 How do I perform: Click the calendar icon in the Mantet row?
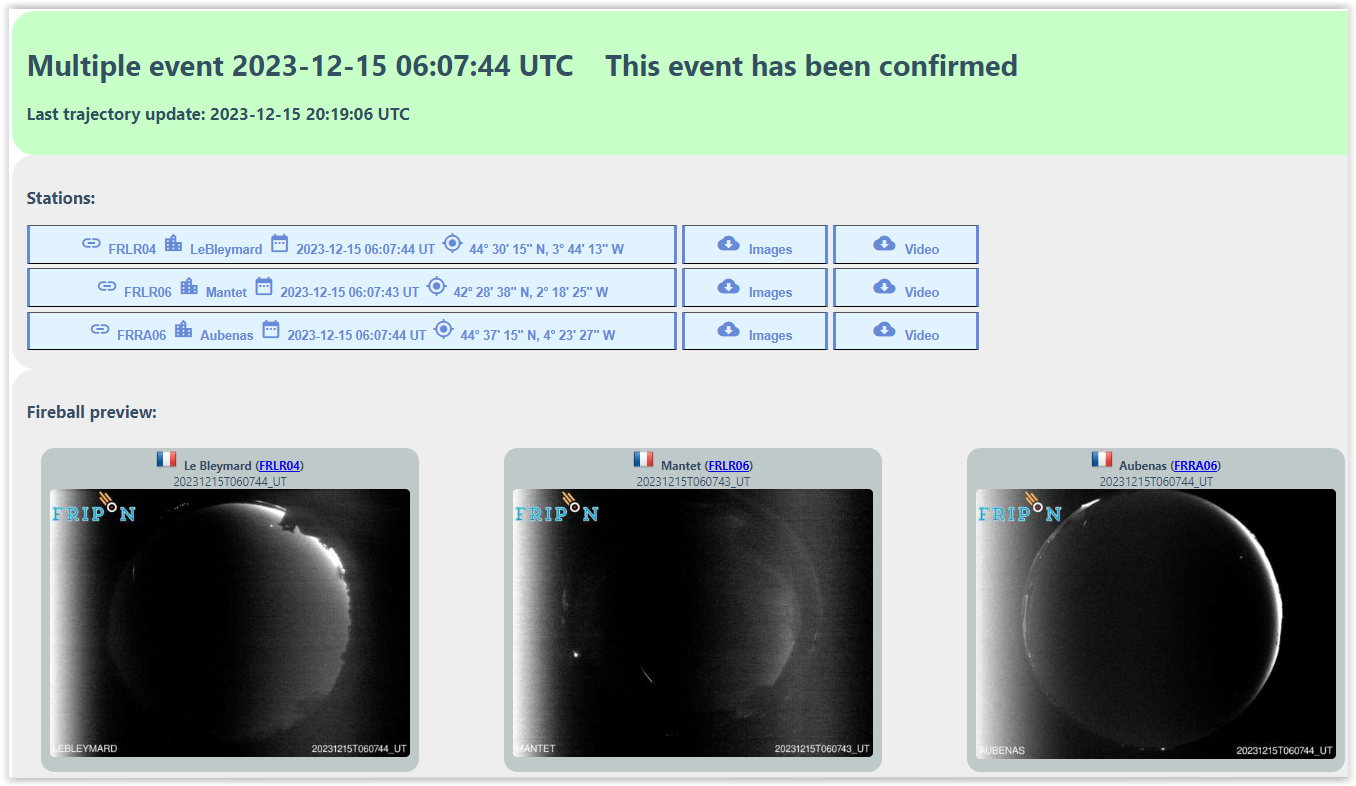263,286
